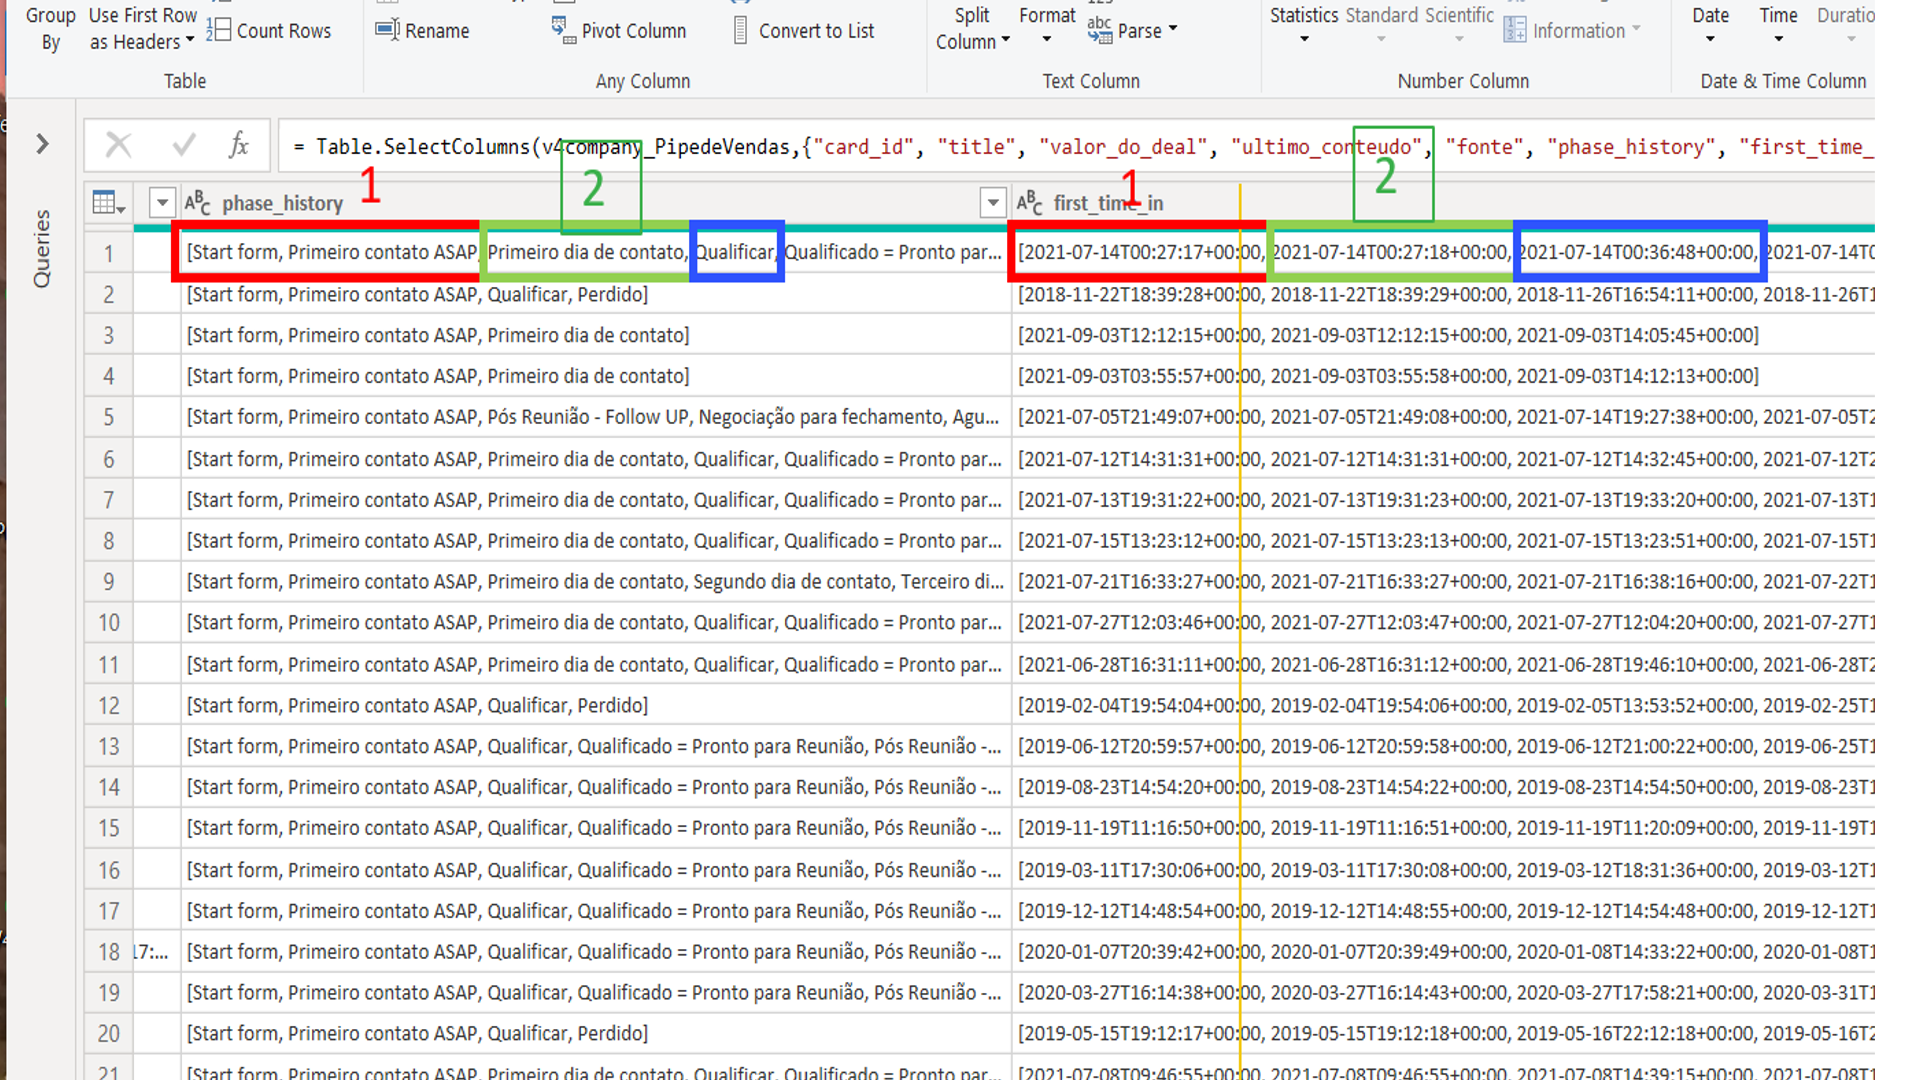The image size is (1920, 1080).
Task: Expand the Queries pane
Action: point(42,144)
